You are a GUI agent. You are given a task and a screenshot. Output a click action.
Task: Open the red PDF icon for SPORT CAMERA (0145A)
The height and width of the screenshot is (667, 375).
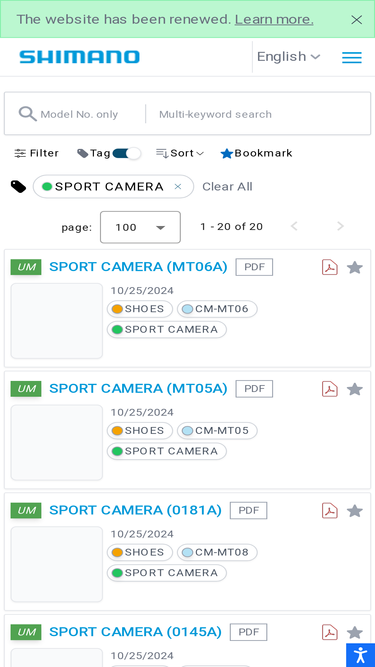(330, 633)
